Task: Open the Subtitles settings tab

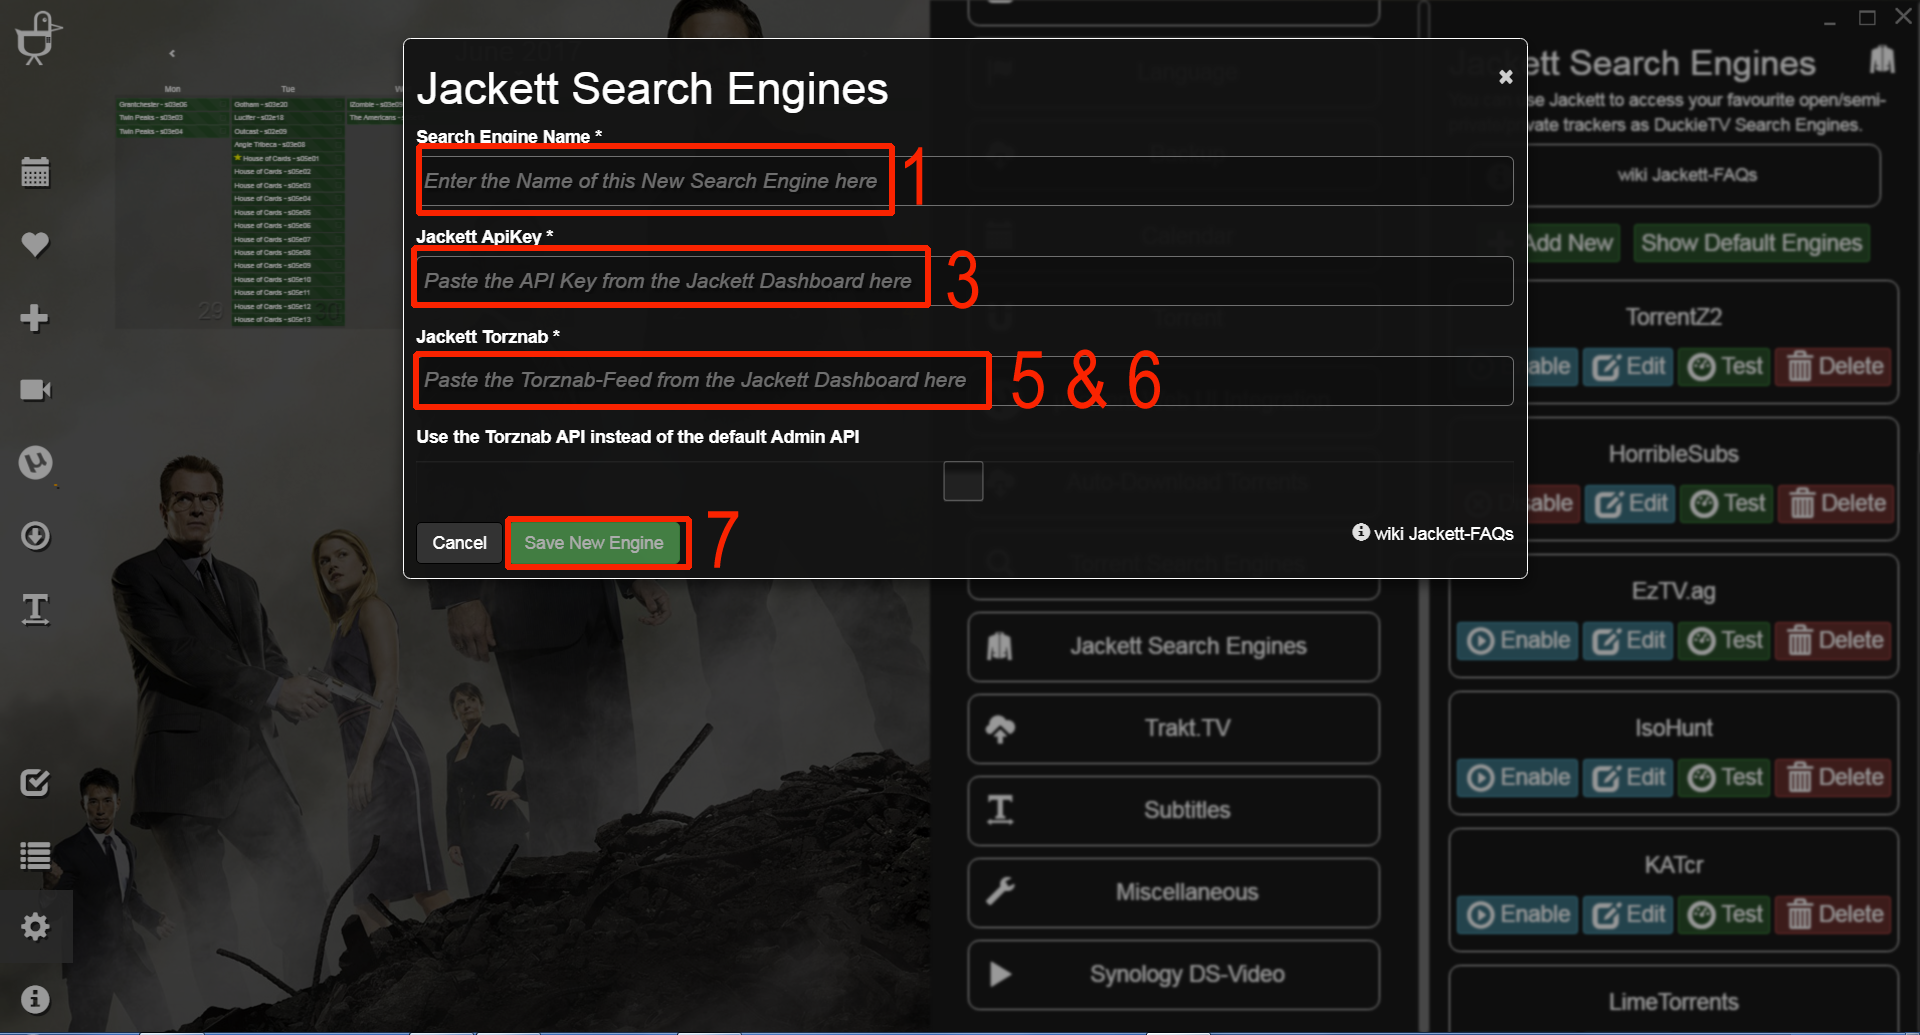Action: [1174, 810]
